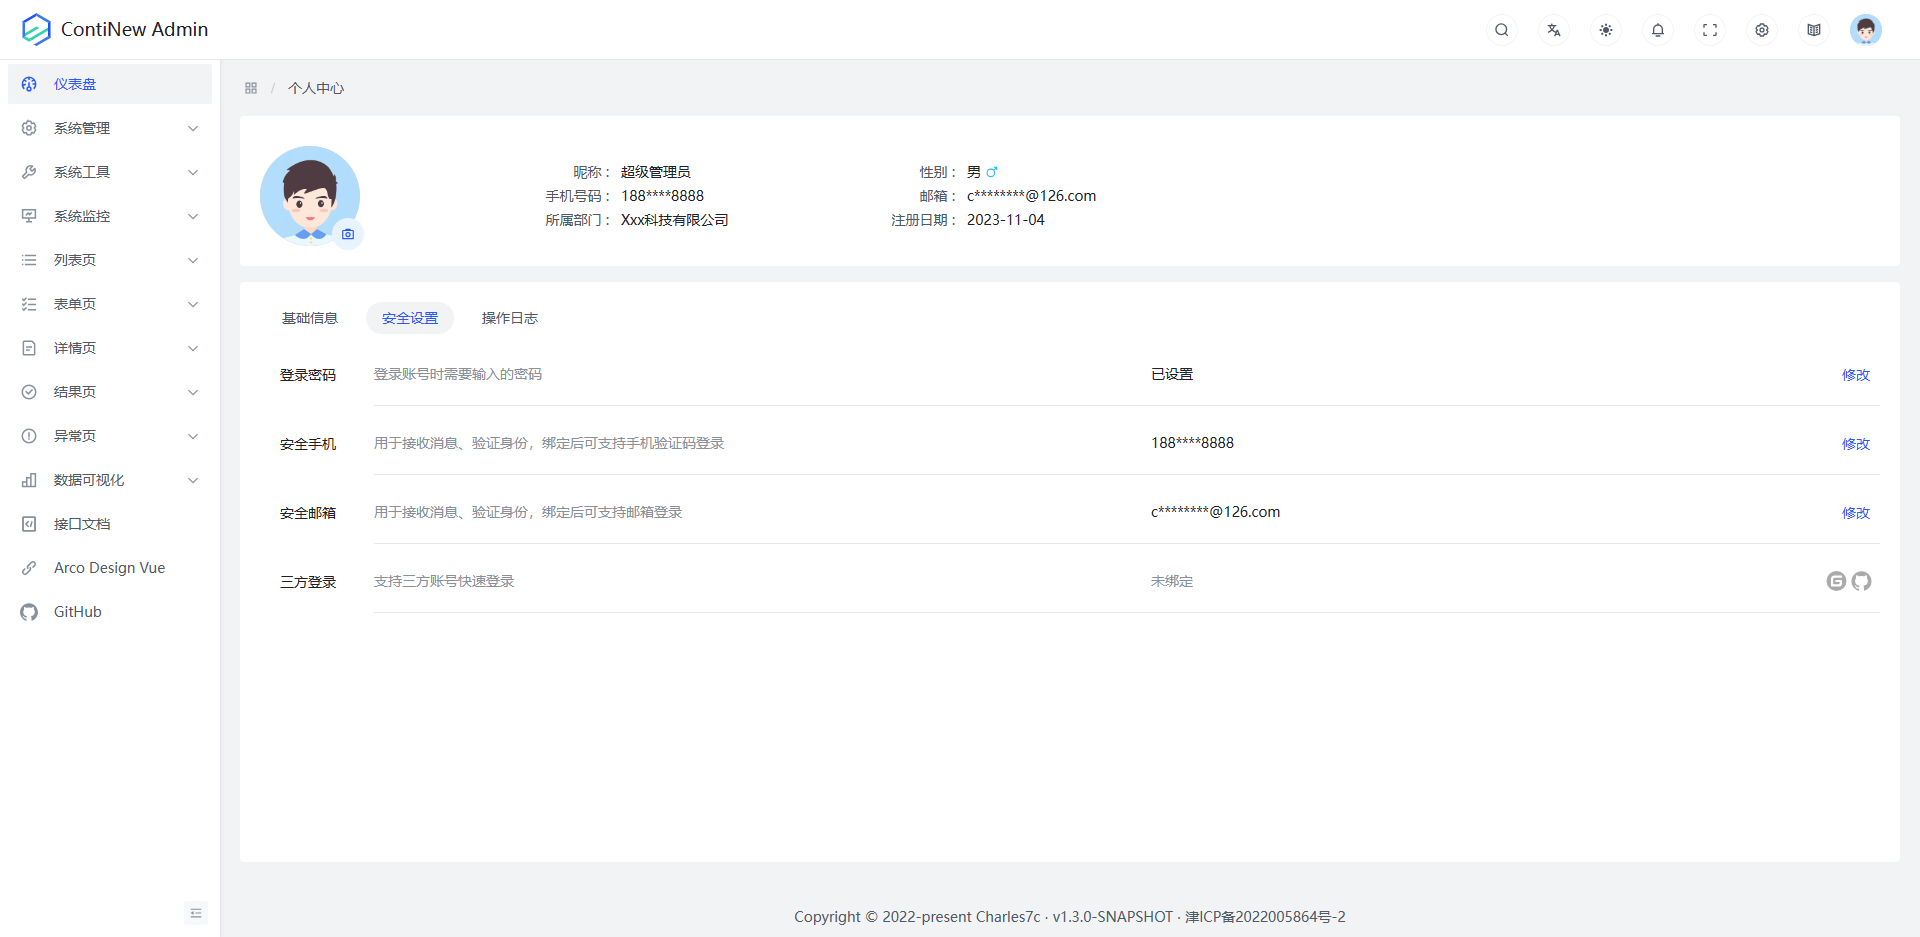Click 修改 for 登录密码

(1855, 375)
